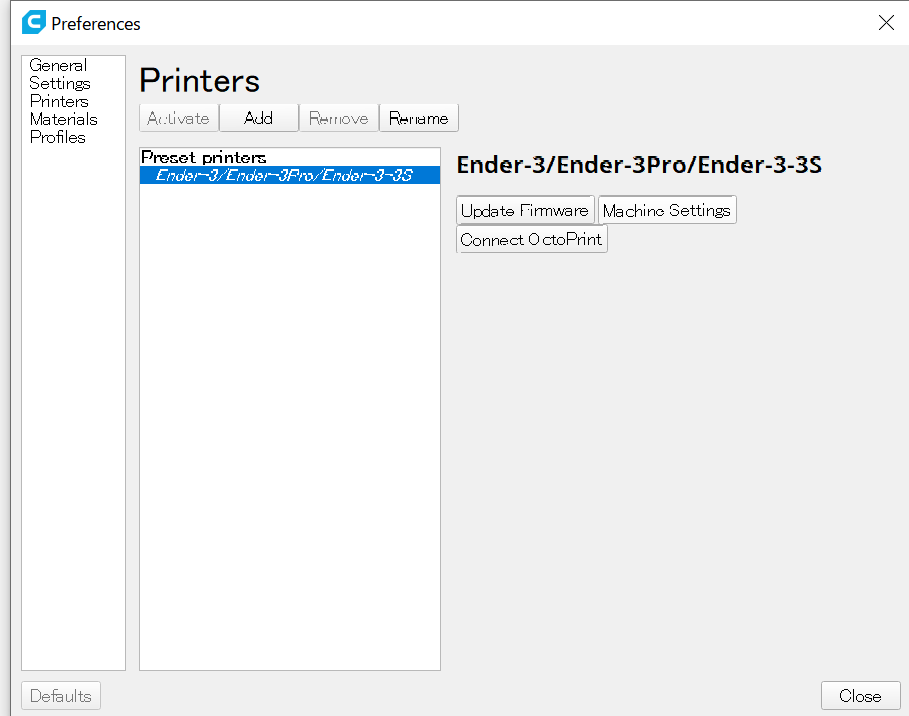Switch to the Profiles preferences page

tap(57, 137)
